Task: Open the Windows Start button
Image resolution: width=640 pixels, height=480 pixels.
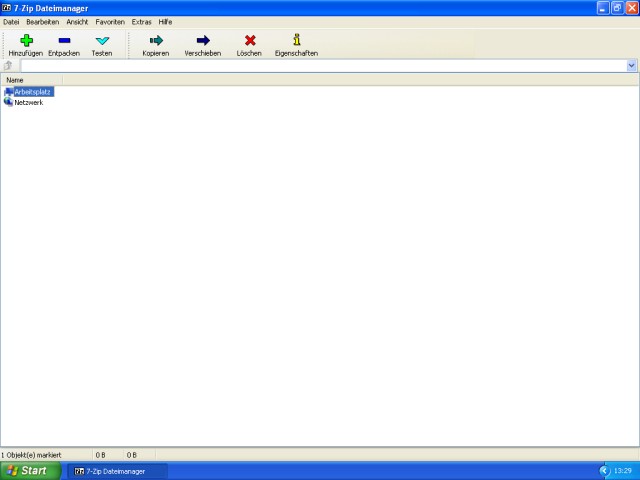Action: [x=31, y=471]
